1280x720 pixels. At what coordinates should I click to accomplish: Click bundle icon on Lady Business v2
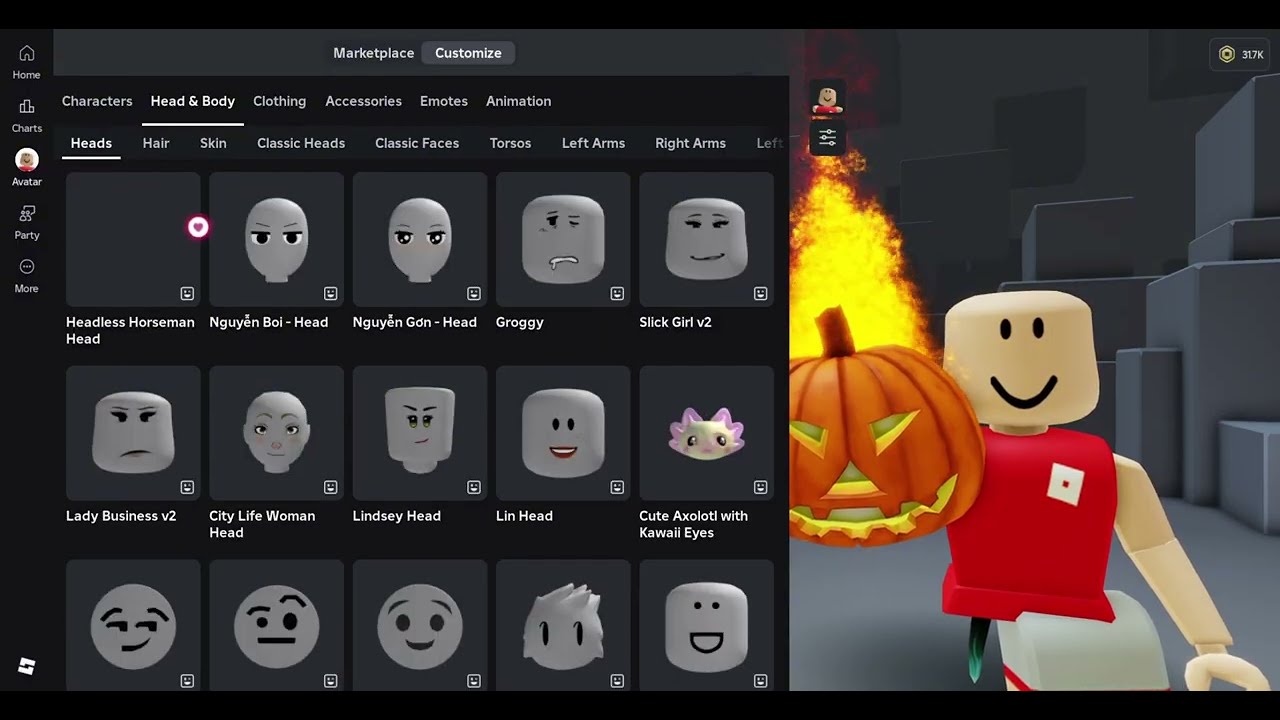coord(187,487)
